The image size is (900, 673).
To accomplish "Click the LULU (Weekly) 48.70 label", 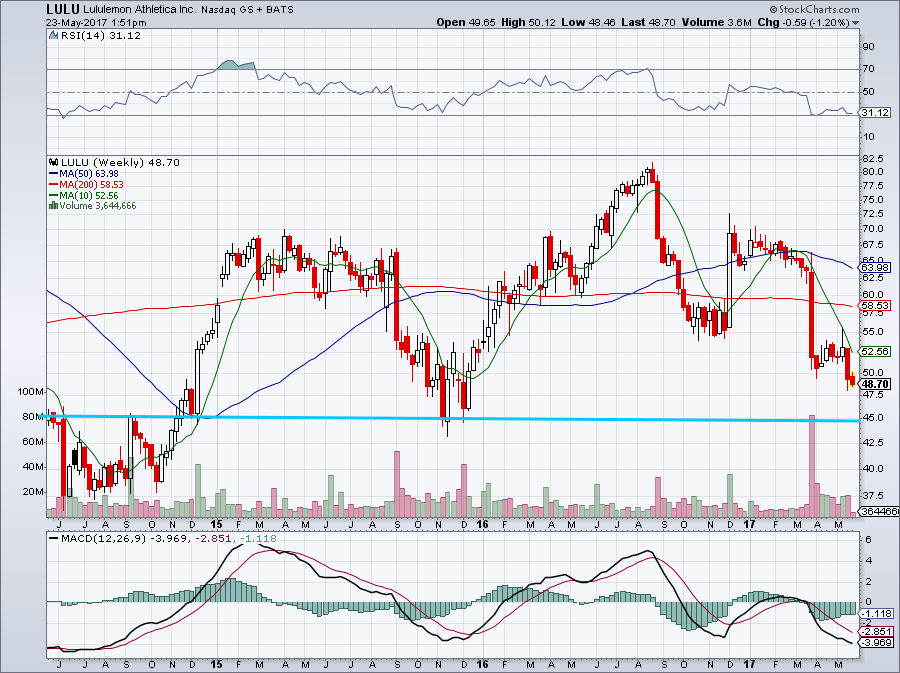I will pyautogui.click(x=120, y=162).
